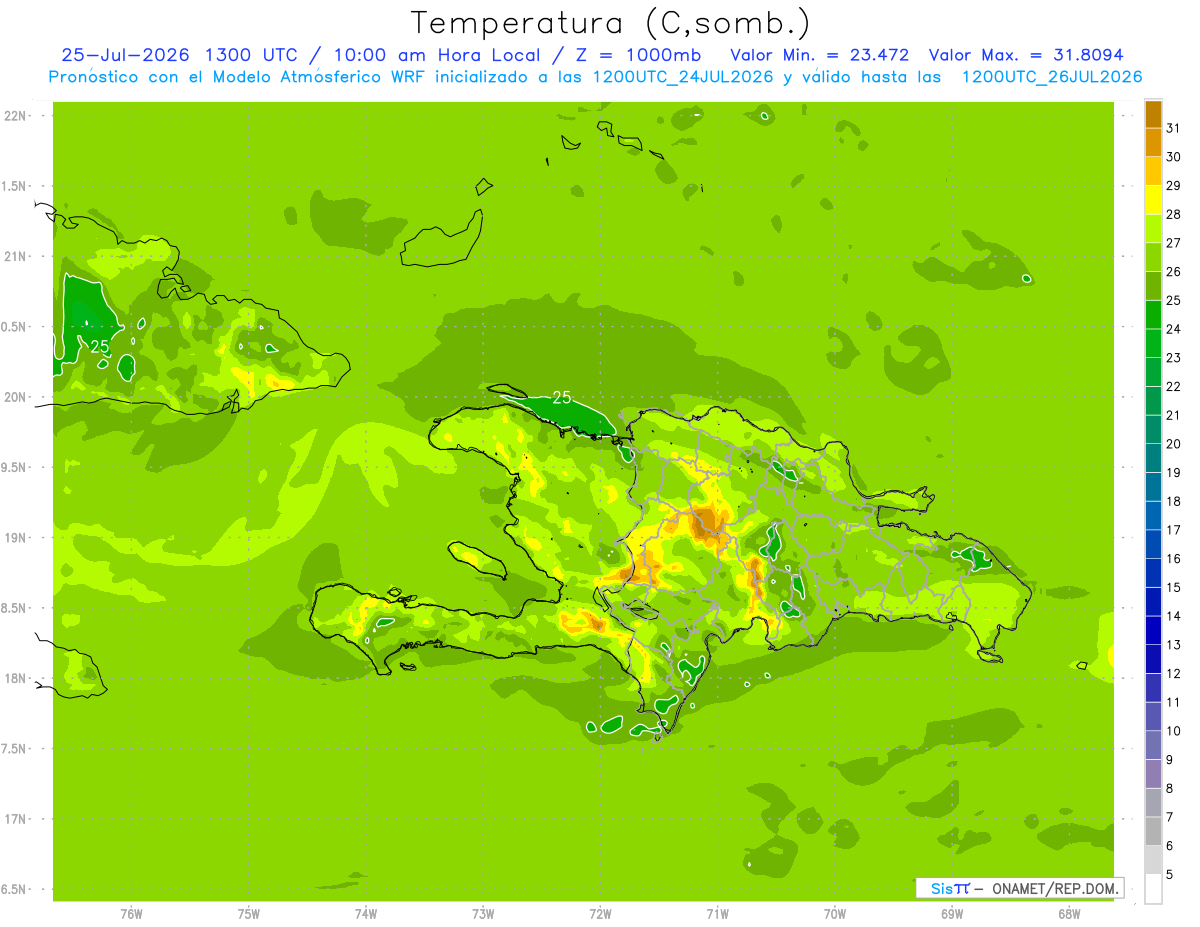Click the colorbar label '23'

pos(1174,358)
